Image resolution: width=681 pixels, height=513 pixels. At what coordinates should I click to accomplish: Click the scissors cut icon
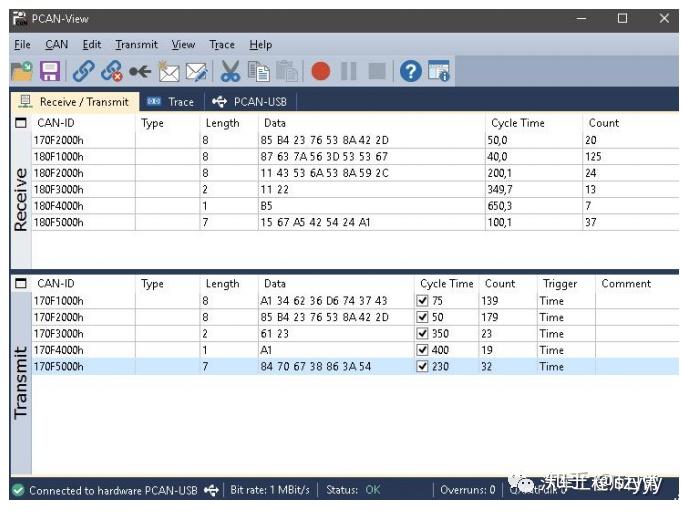[x=230, y=71]
